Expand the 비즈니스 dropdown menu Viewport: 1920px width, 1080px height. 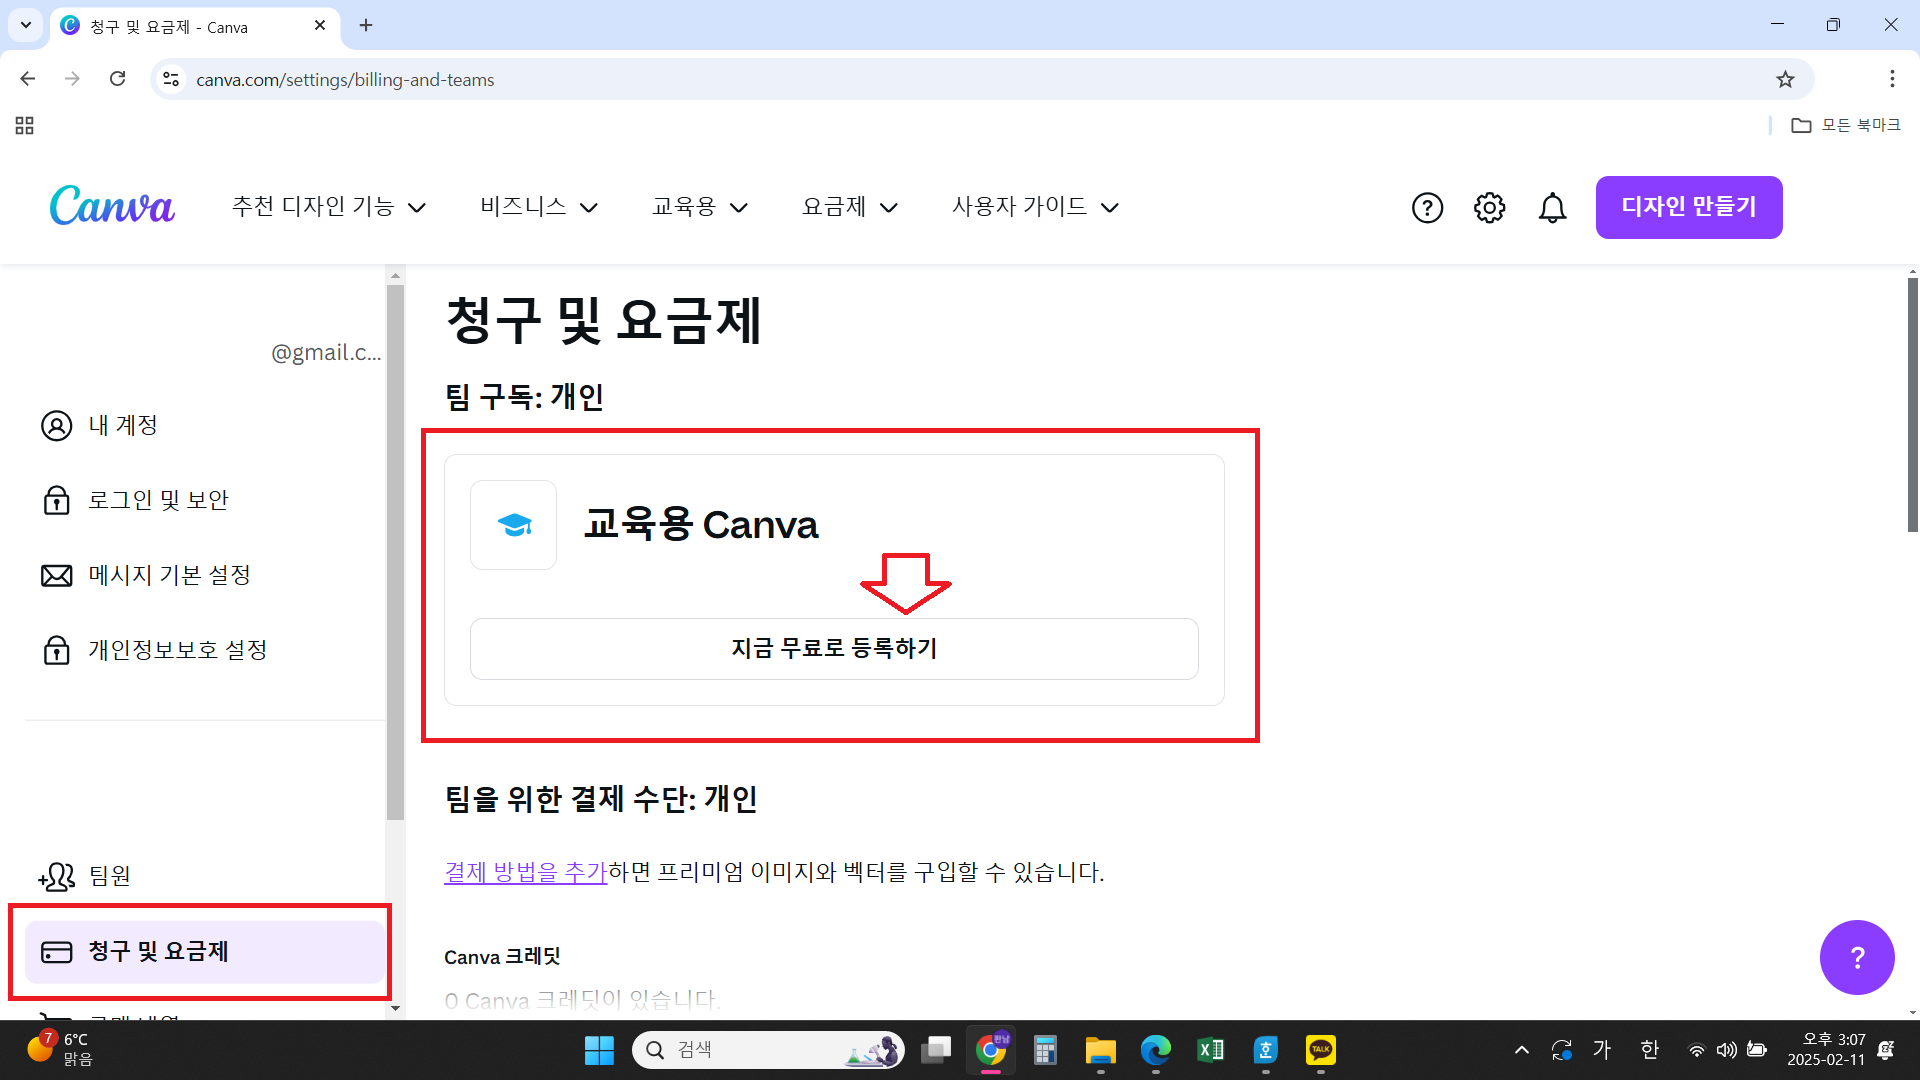click(x=537, y=207)
